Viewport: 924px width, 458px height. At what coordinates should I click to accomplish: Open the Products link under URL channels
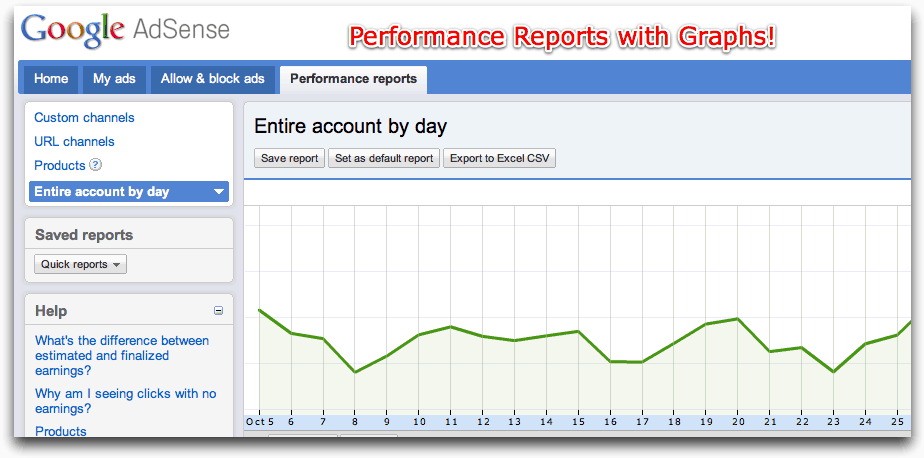point(60,166)
